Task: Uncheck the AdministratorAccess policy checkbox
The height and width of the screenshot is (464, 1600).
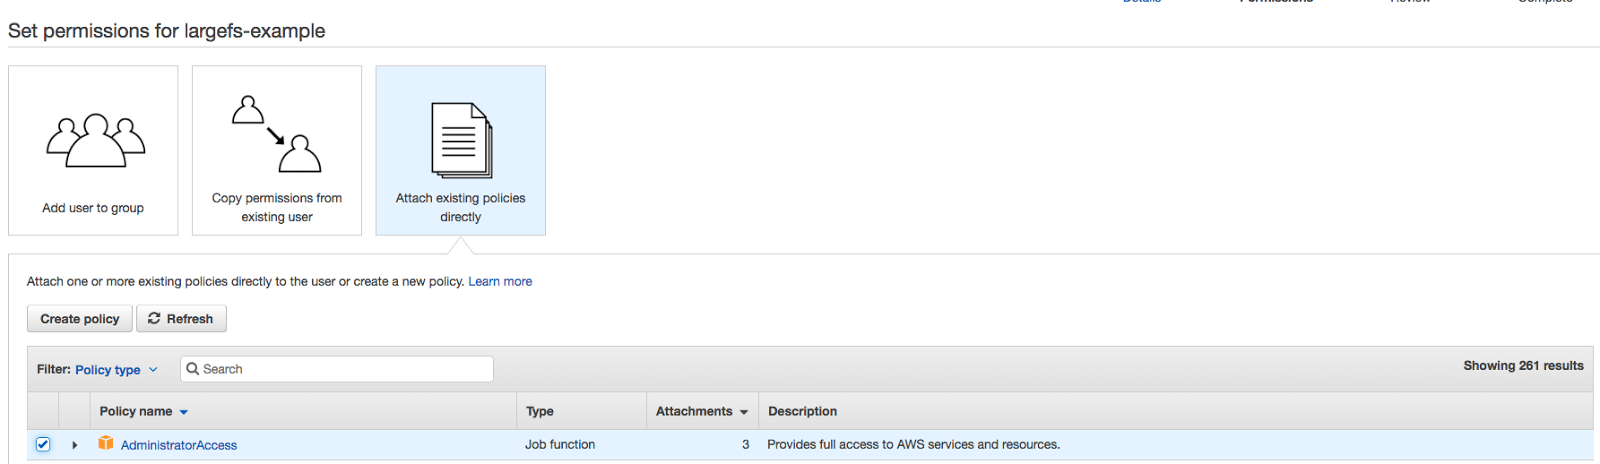Action: click(x=43, y=444)
